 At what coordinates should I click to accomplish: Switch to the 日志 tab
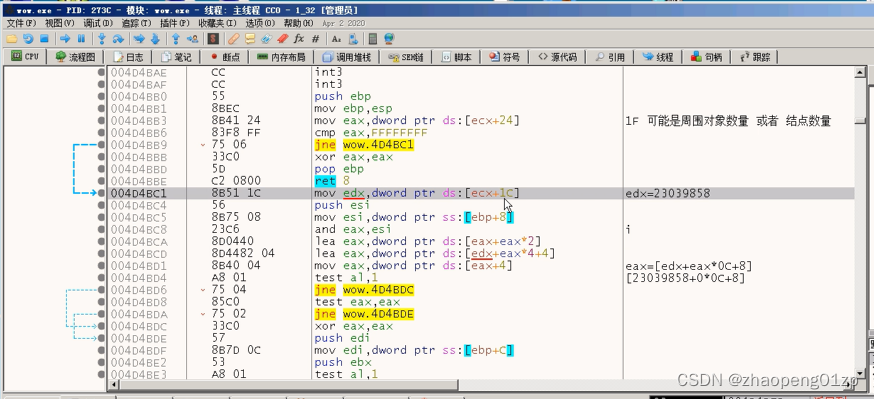click(128, 57)
